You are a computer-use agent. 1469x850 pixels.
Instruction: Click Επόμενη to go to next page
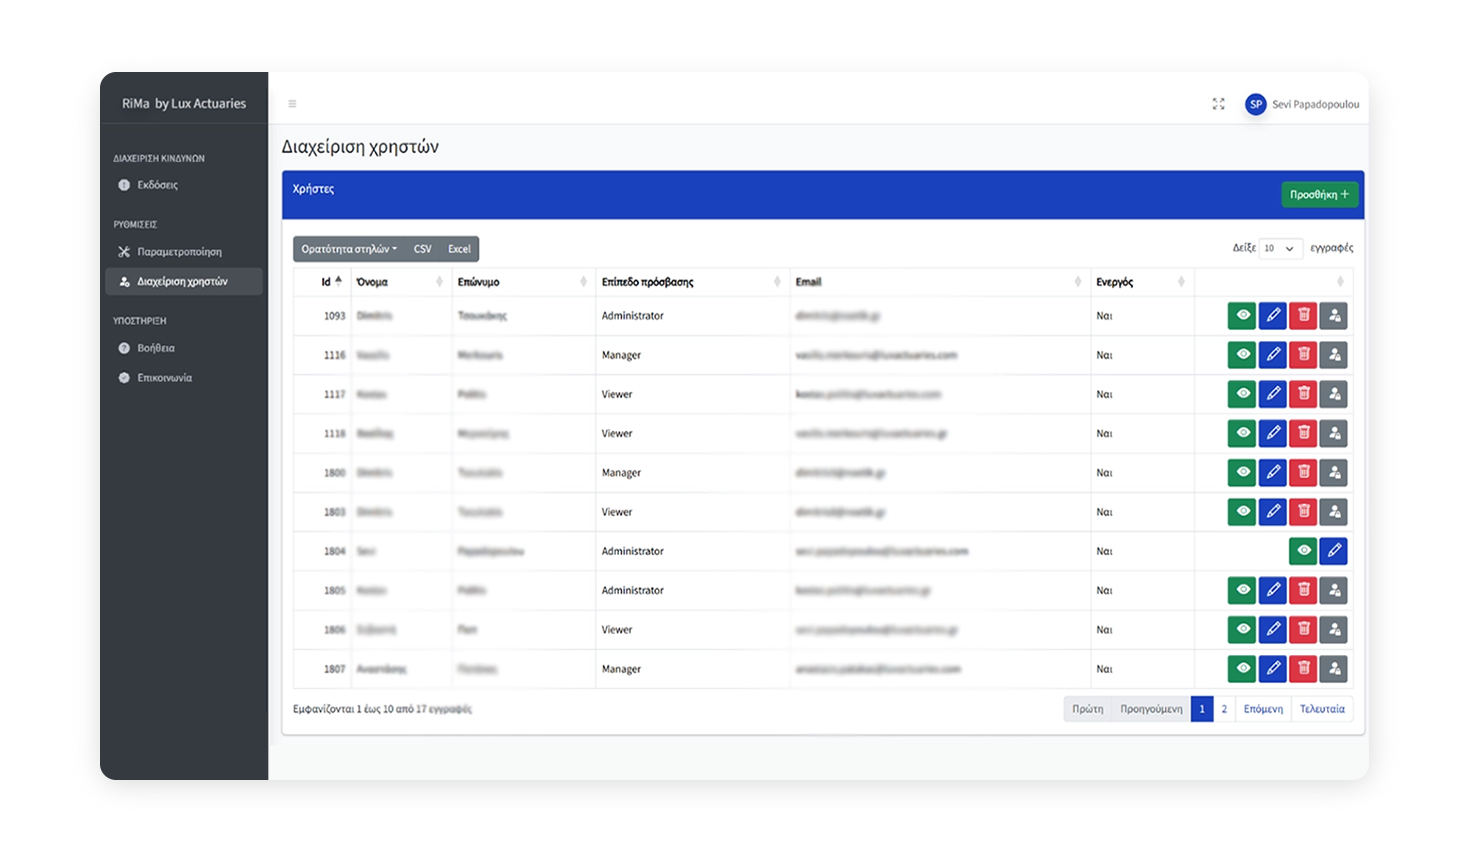[1263, 709]
